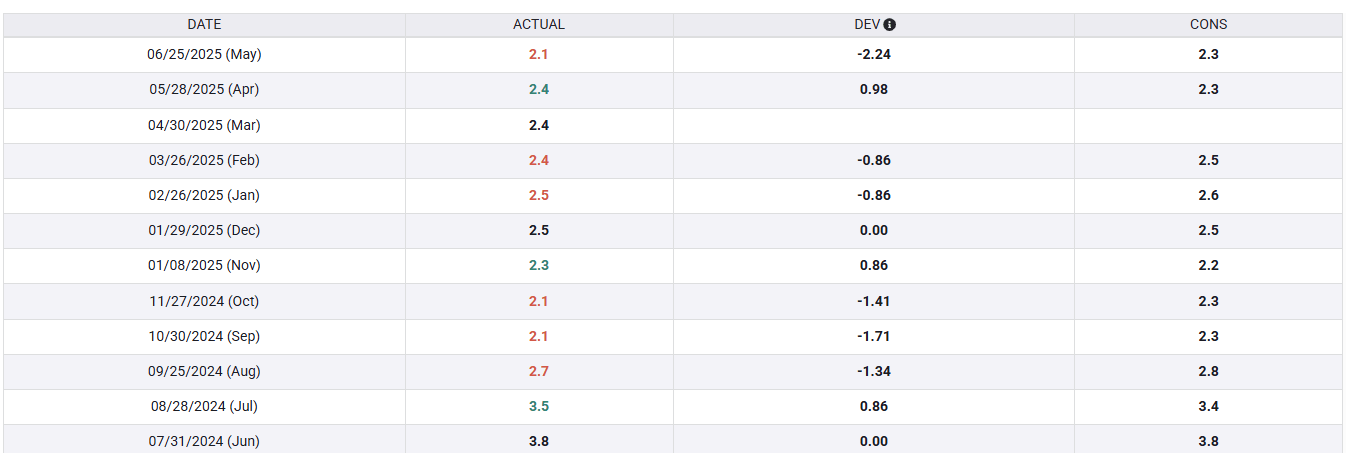Select the 0.98 deviation value
Image resolution: width=1346 pixels, height=471 pixels.
click(x=874, y=89)
